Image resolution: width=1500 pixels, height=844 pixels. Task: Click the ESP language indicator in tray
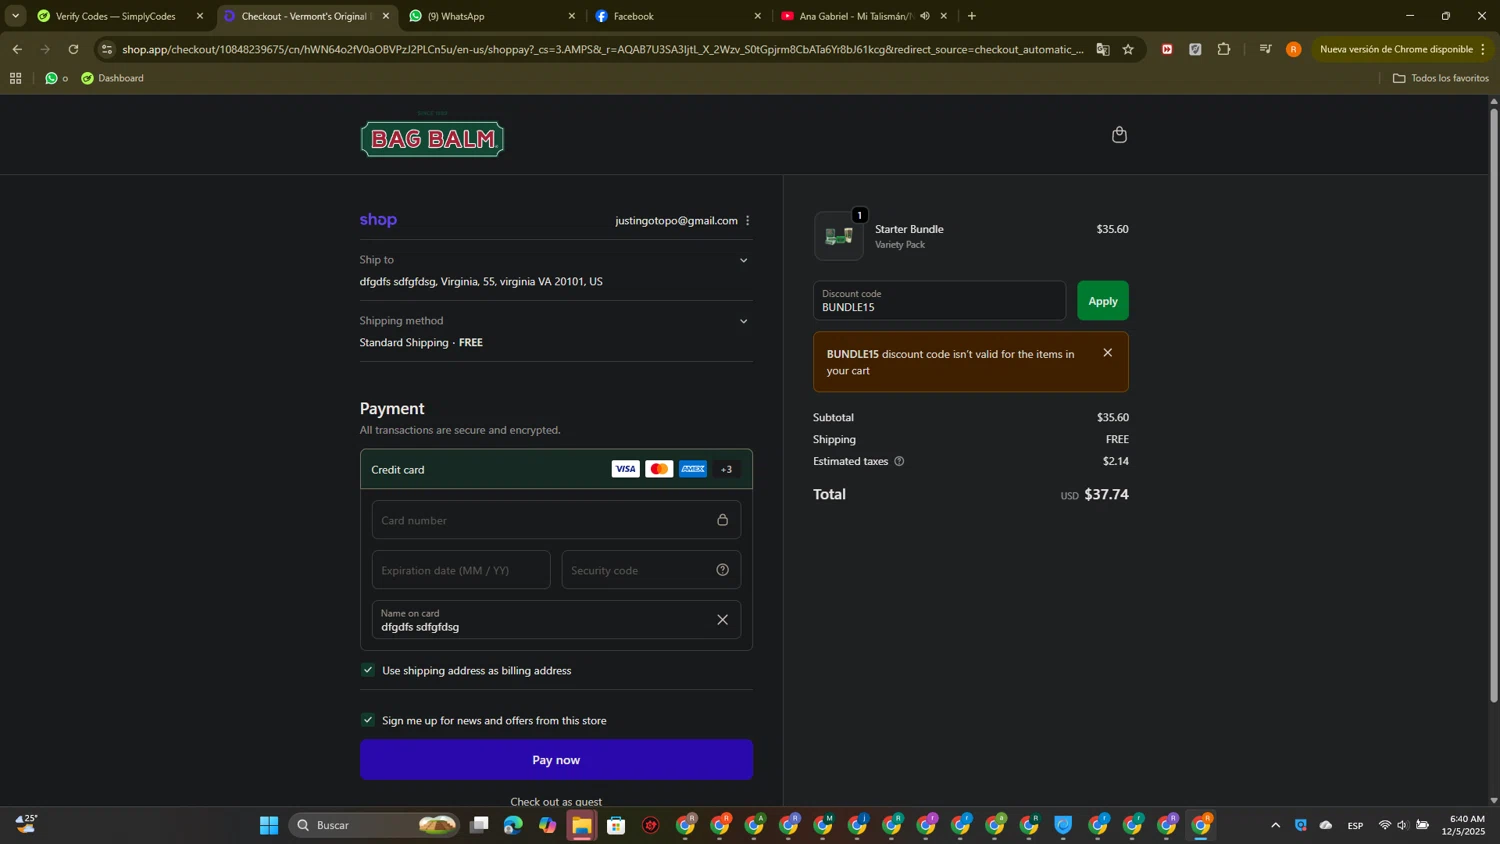point(1355,825)
